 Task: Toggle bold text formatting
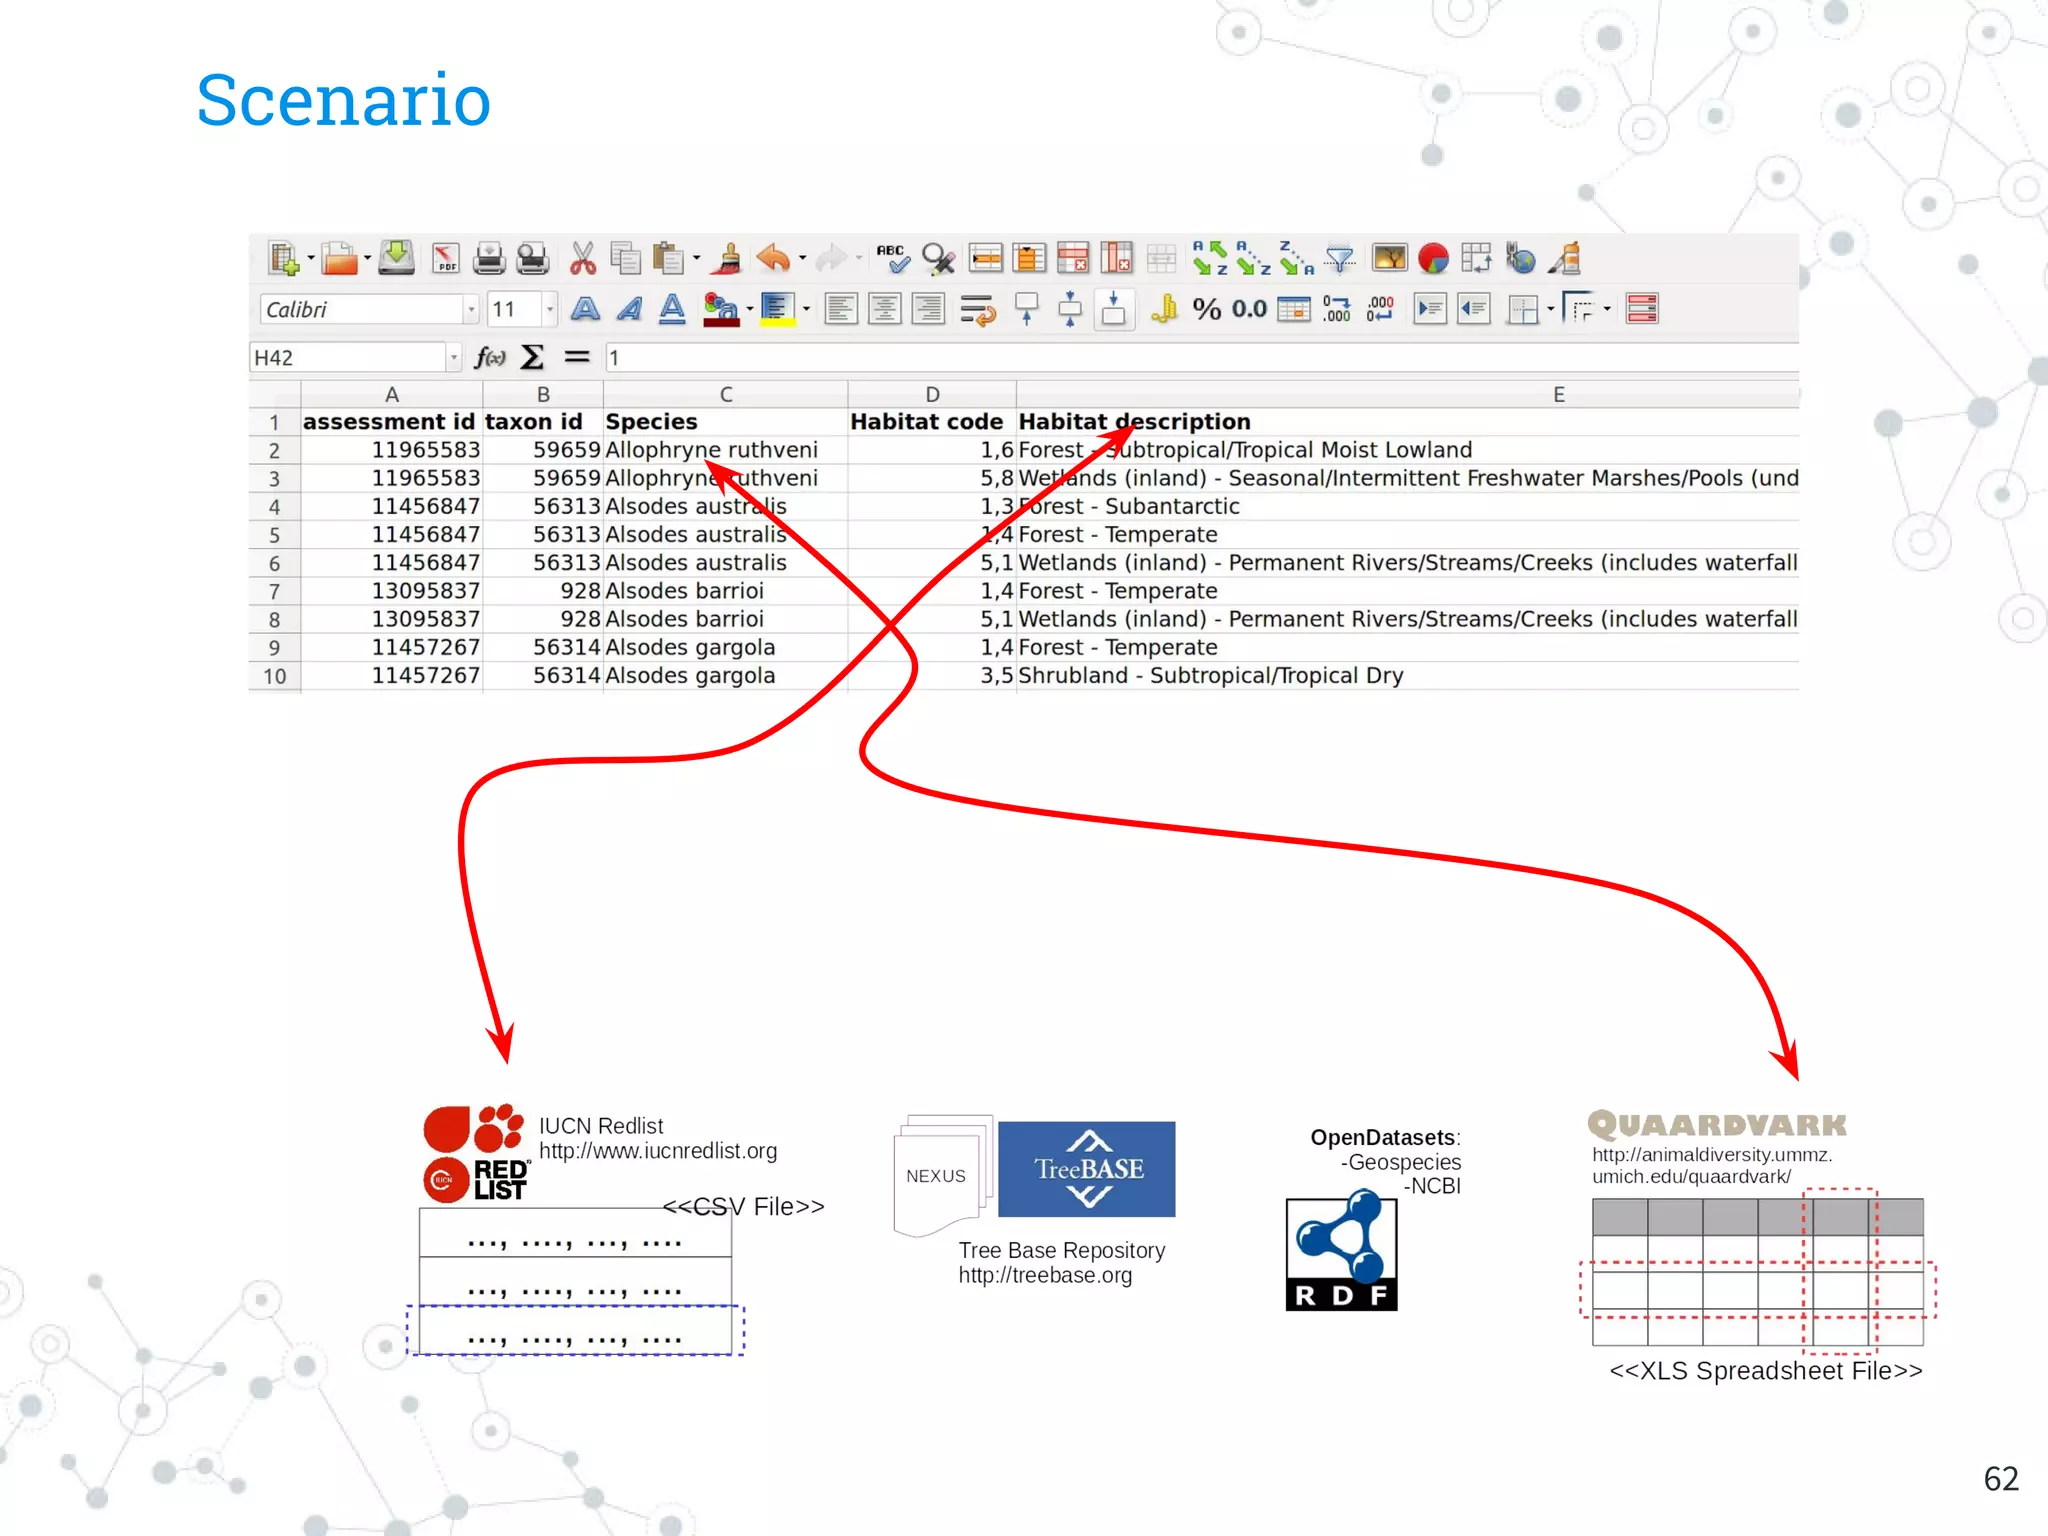(585, 309)
